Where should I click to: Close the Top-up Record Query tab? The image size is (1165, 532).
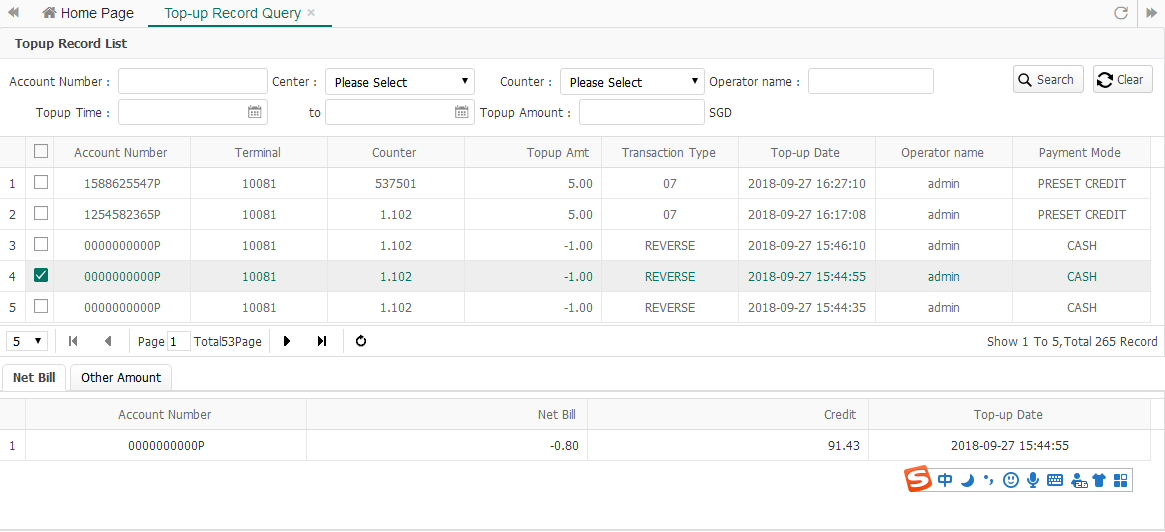(311, 13)
